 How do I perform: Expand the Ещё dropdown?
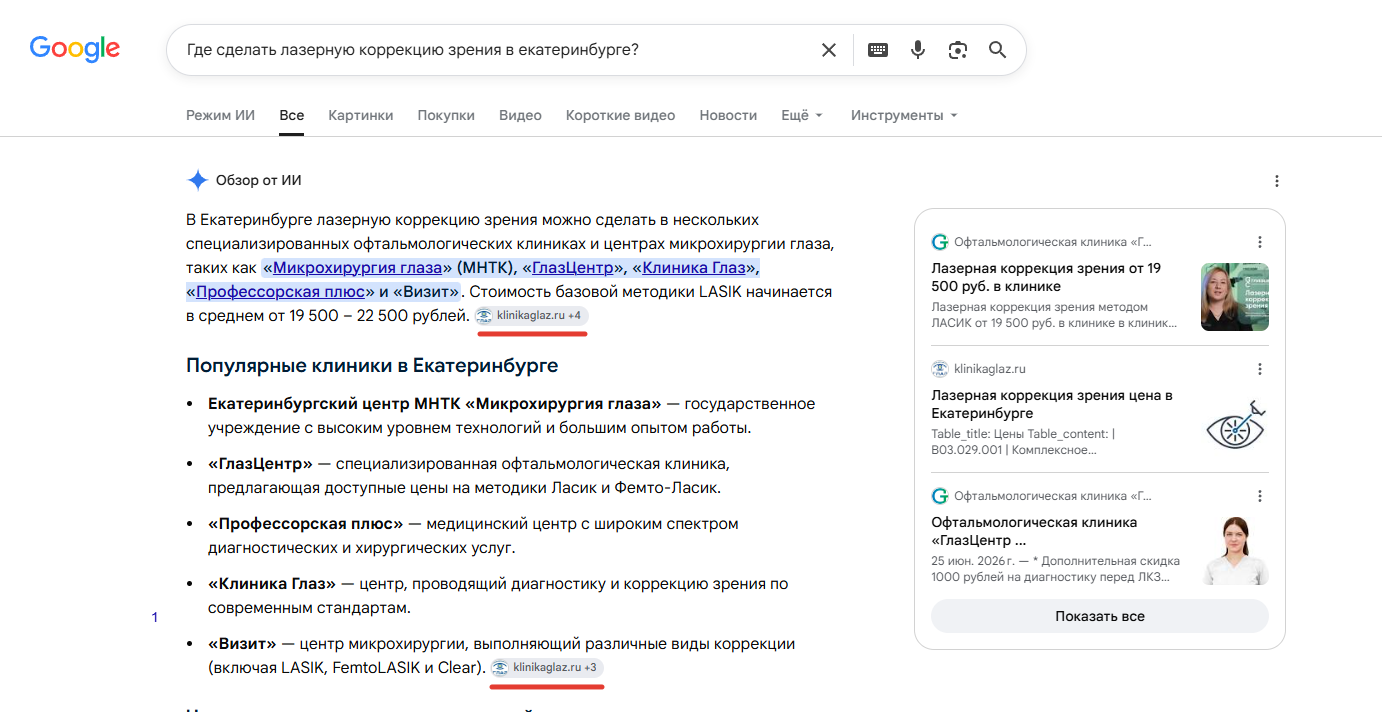pyautogui.click(x=802, y=115)
